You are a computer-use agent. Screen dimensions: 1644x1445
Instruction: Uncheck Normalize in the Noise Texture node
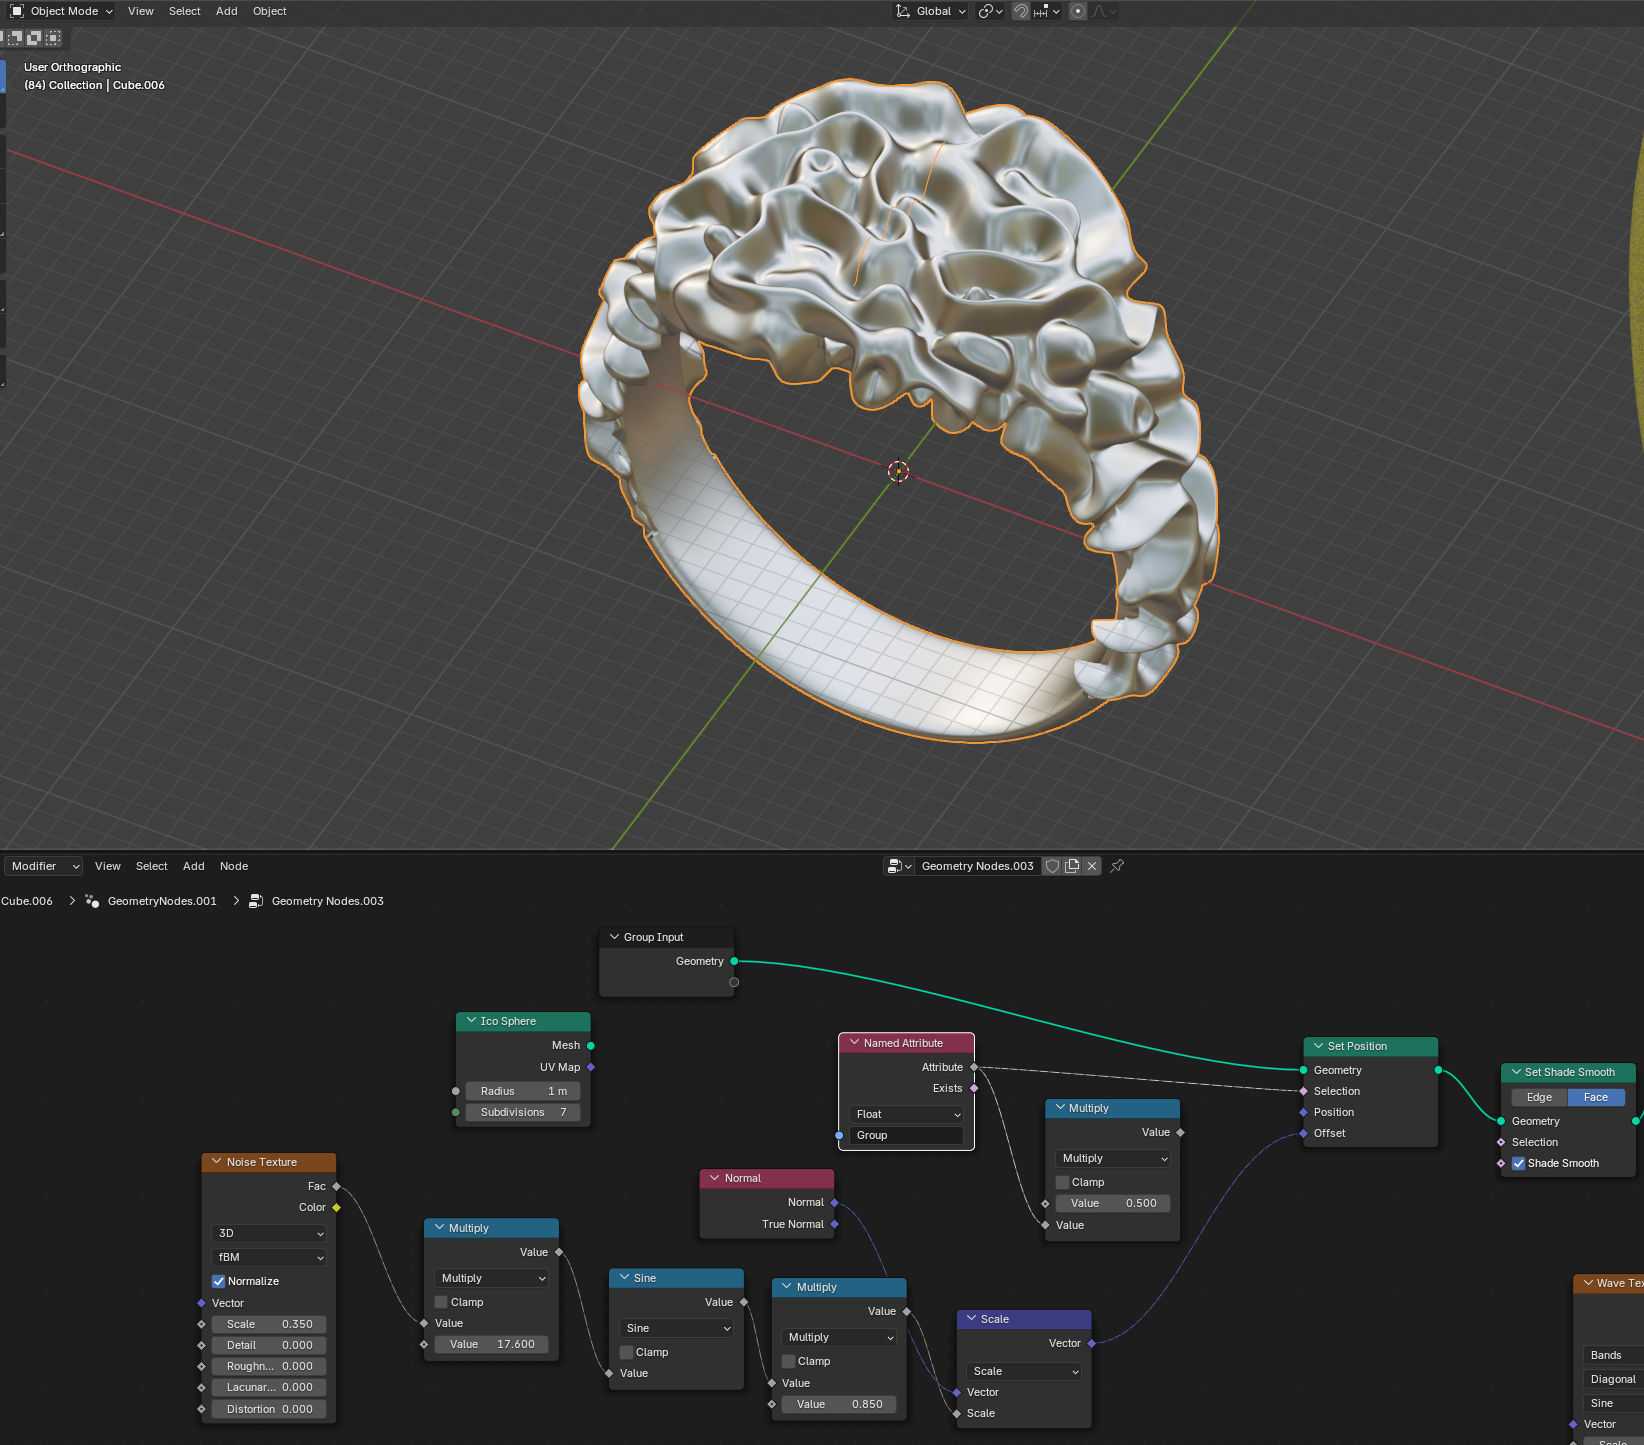tap(219, 1281)
